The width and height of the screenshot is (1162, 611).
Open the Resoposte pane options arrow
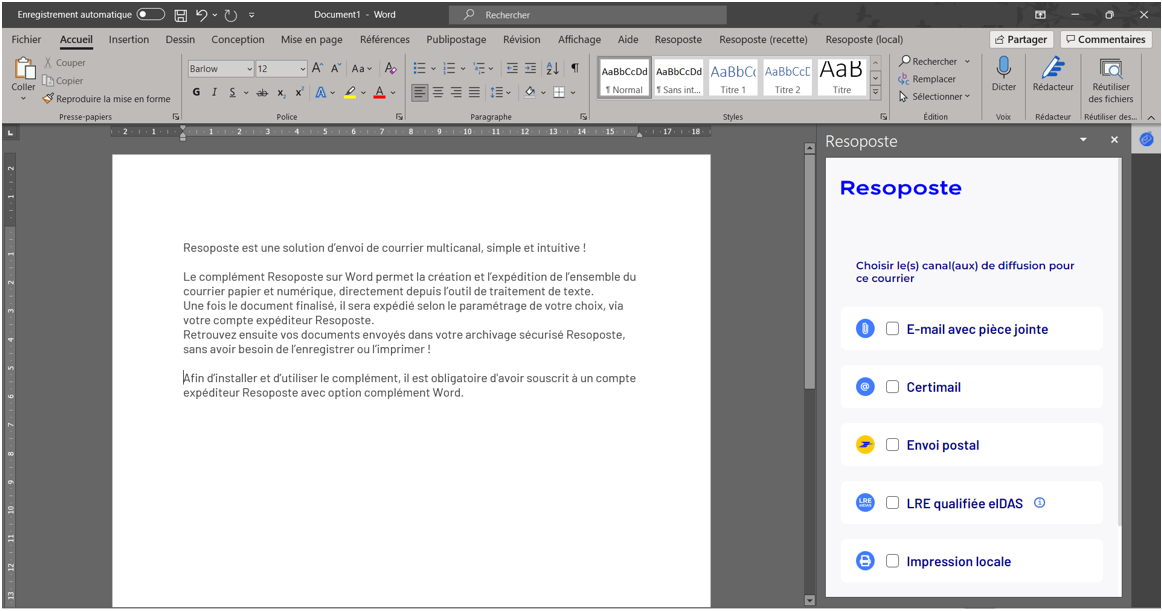pos(1083,141)
